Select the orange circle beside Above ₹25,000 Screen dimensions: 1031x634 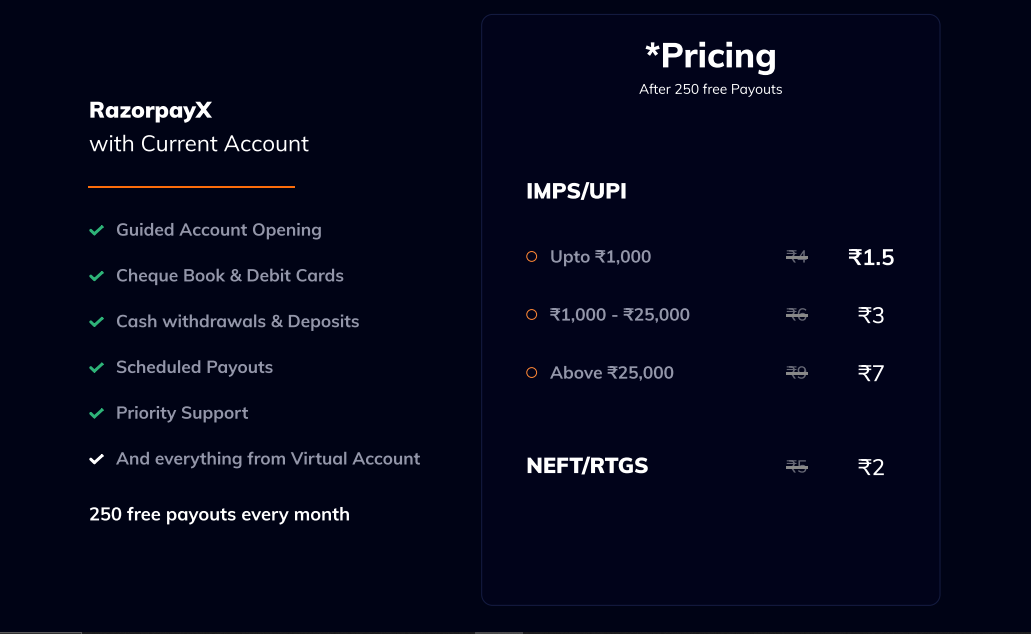pos(532,373)
